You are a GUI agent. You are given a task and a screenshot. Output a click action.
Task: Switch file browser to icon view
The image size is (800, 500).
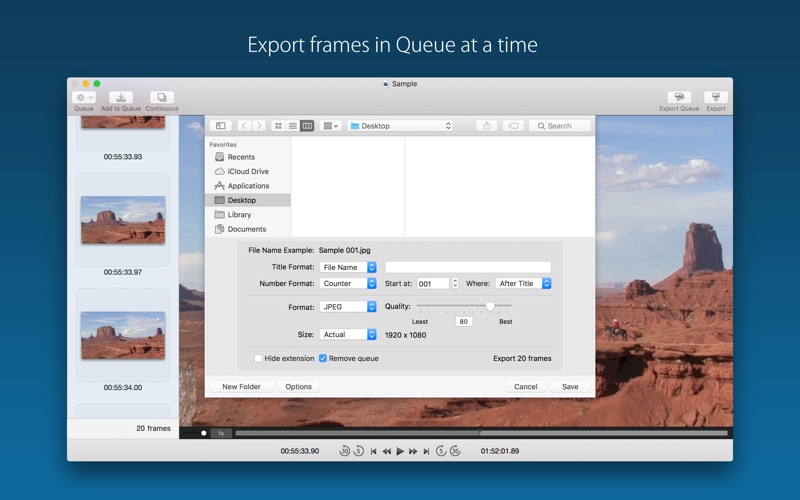pyautogui.click(x=278, y=126)
